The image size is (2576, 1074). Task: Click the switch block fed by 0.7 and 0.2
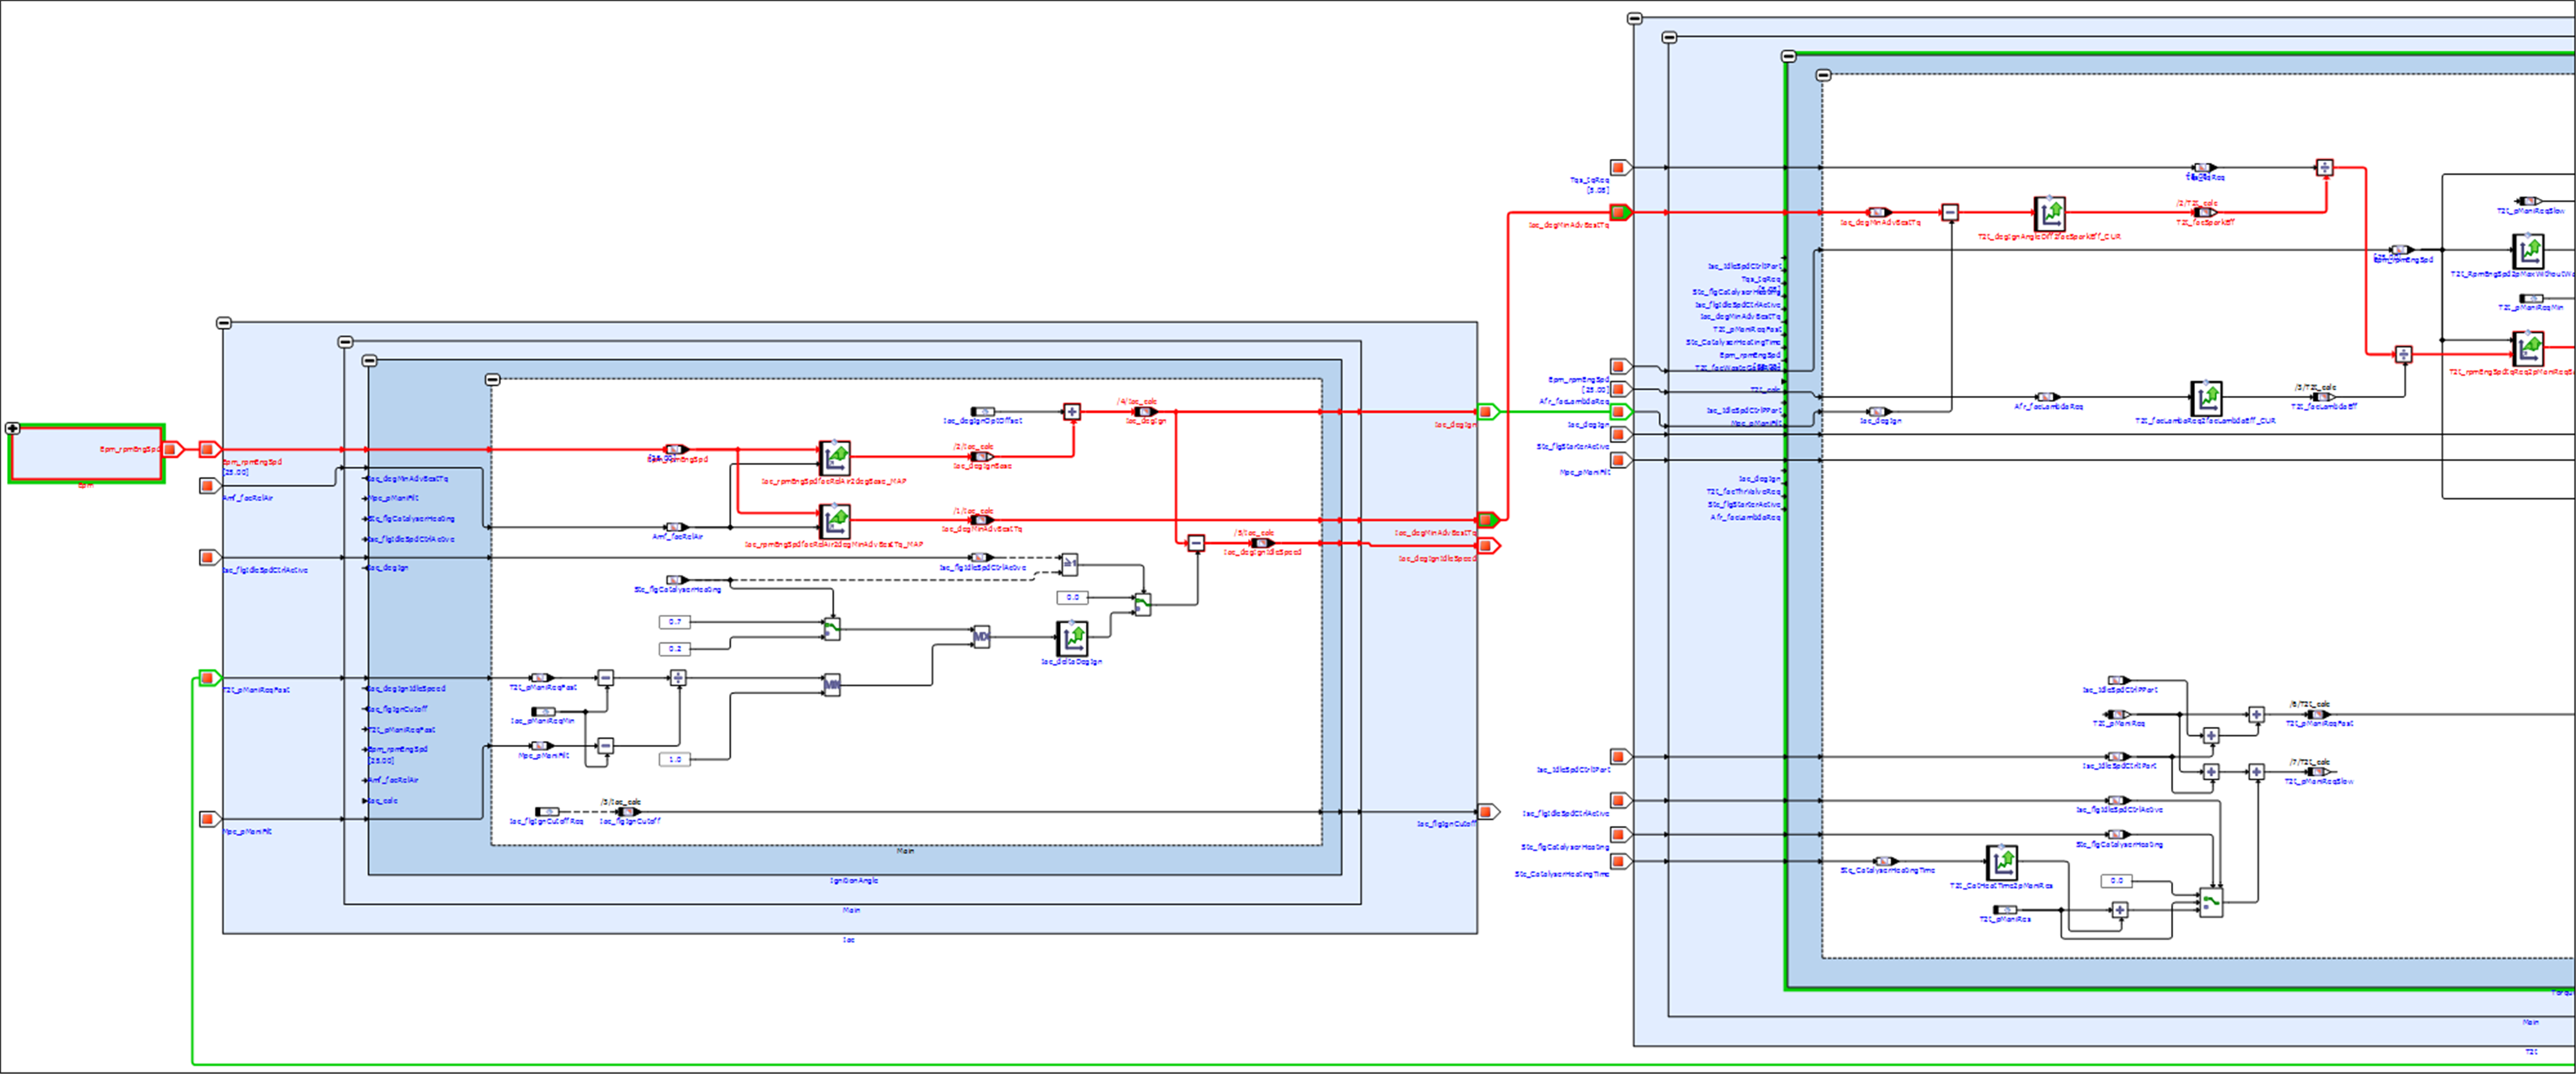[831, 629]
